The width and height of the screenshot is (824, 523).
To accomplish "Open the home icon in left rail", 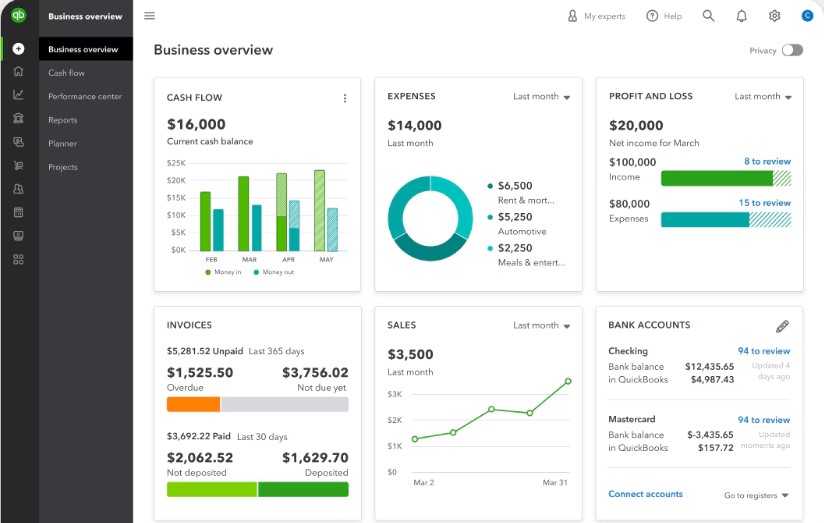I will 18,71.
